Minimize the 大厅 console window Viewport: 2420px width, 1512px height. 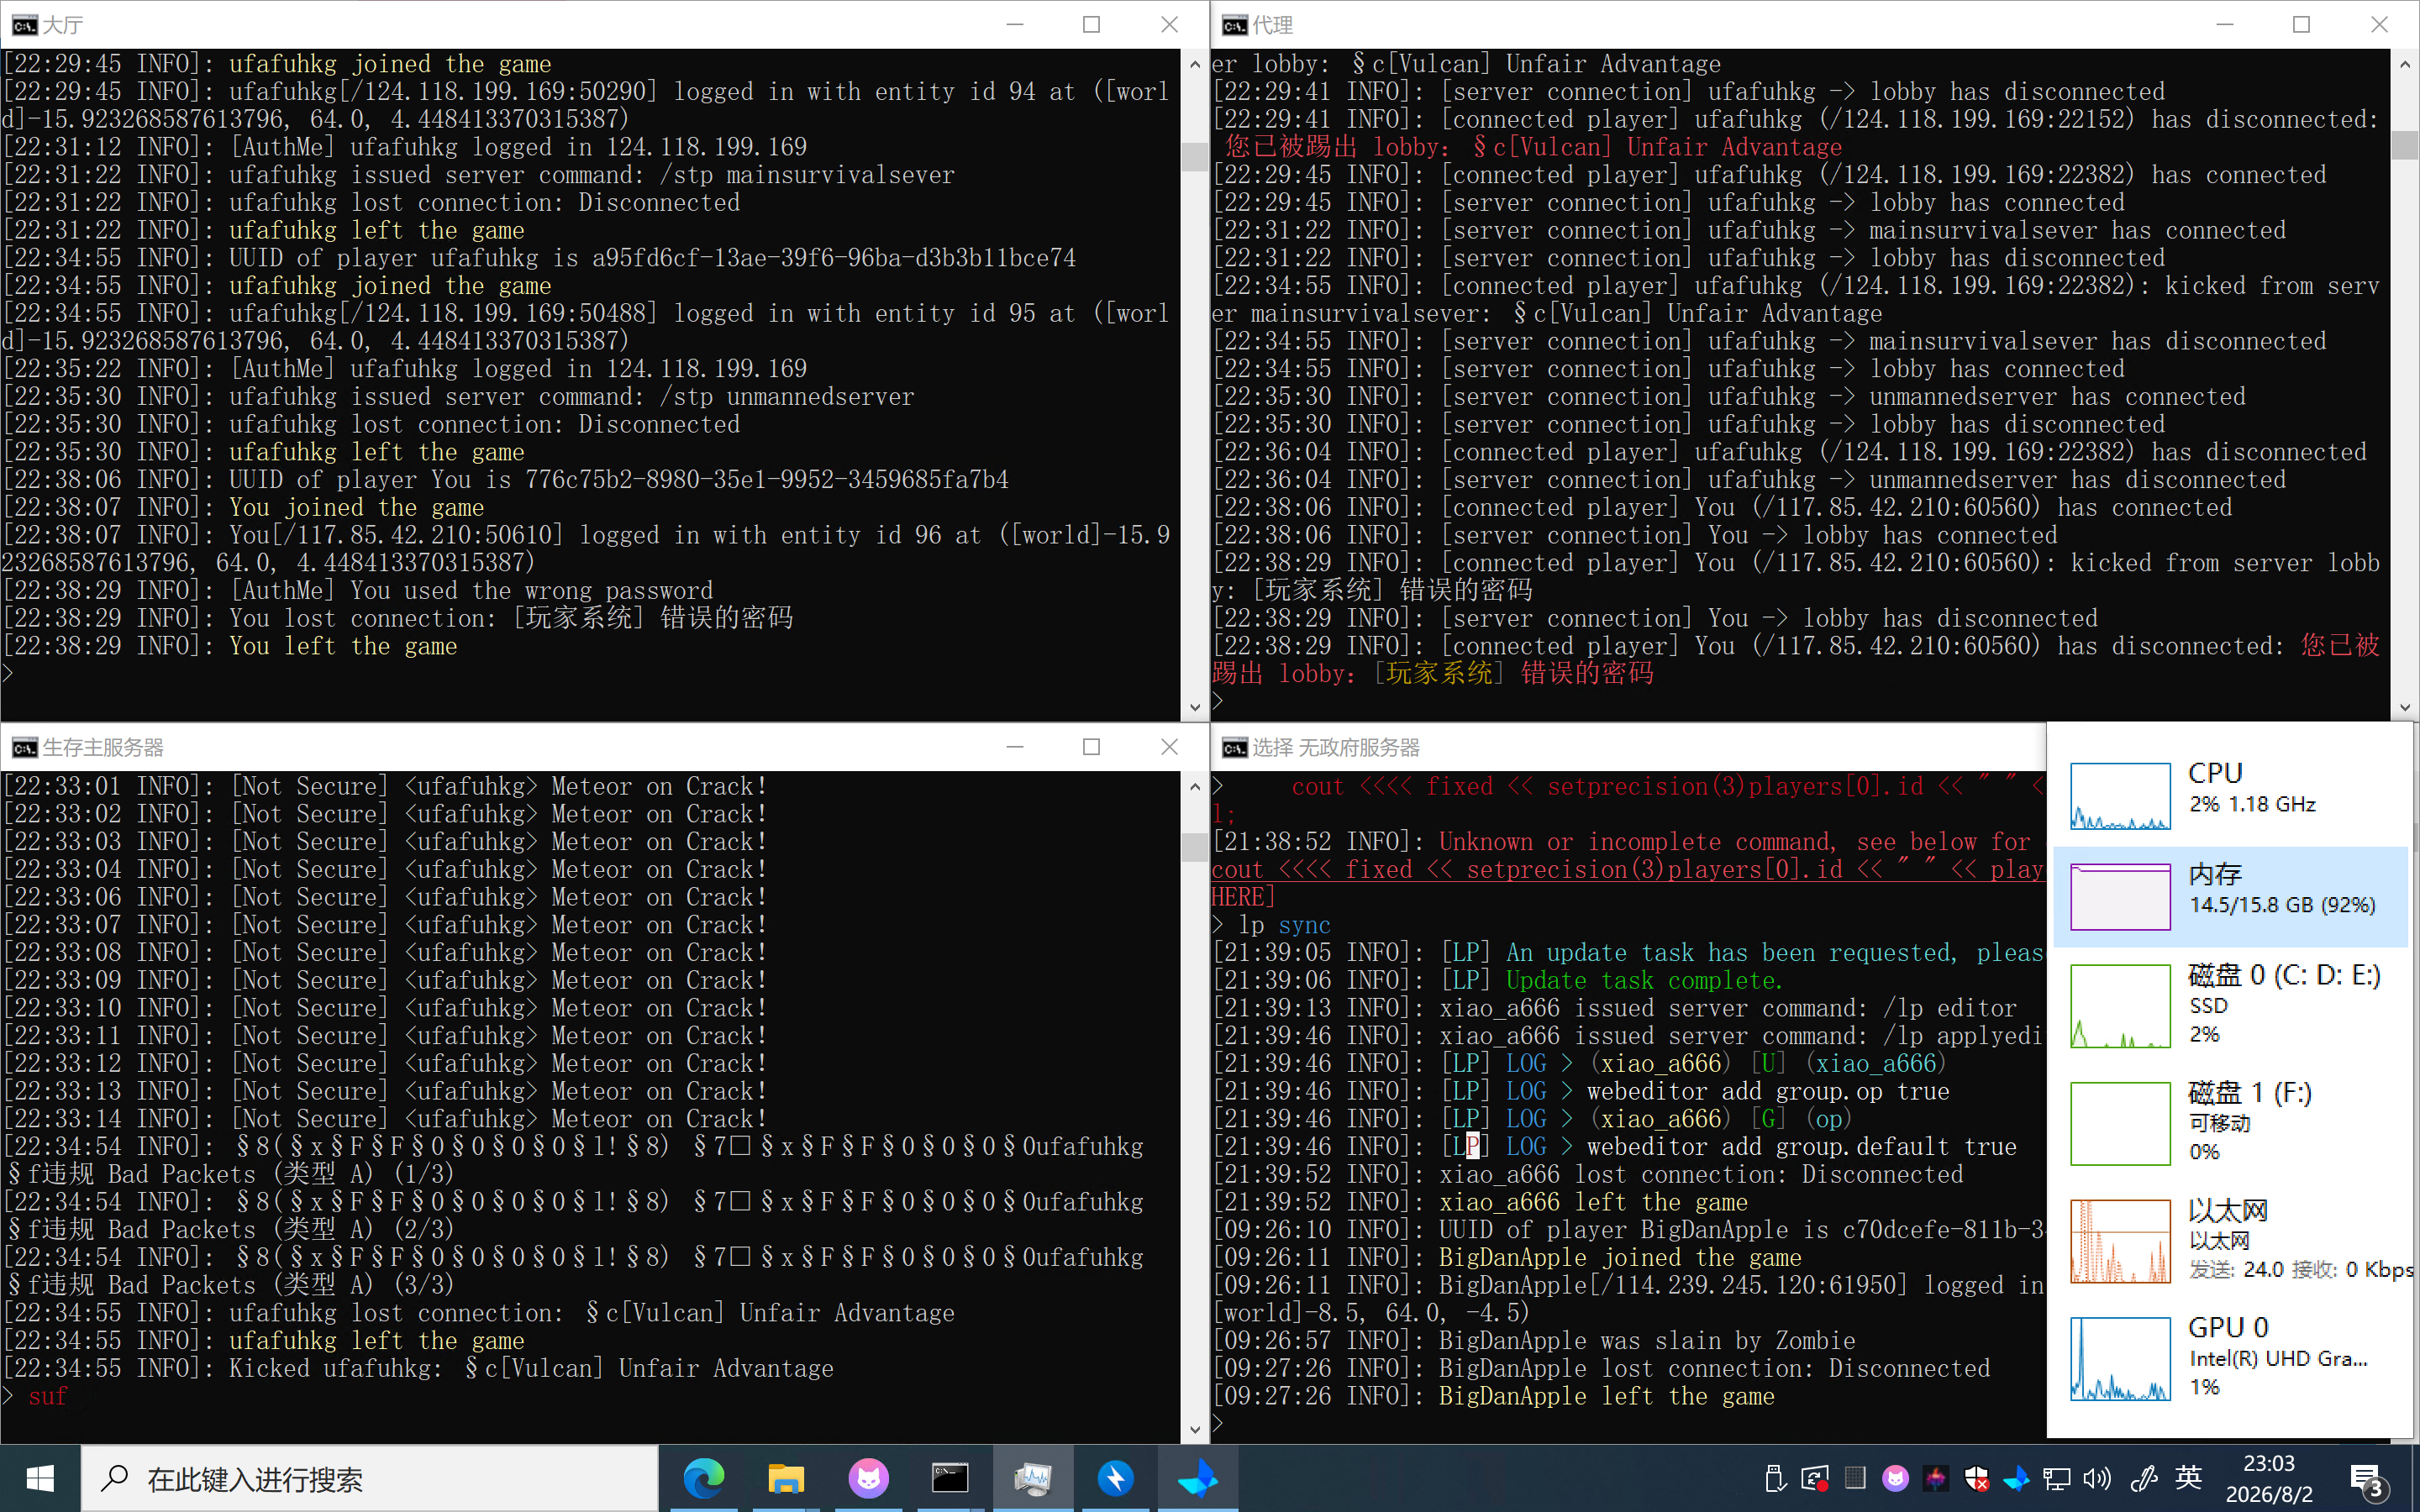tap(1014, 24)
